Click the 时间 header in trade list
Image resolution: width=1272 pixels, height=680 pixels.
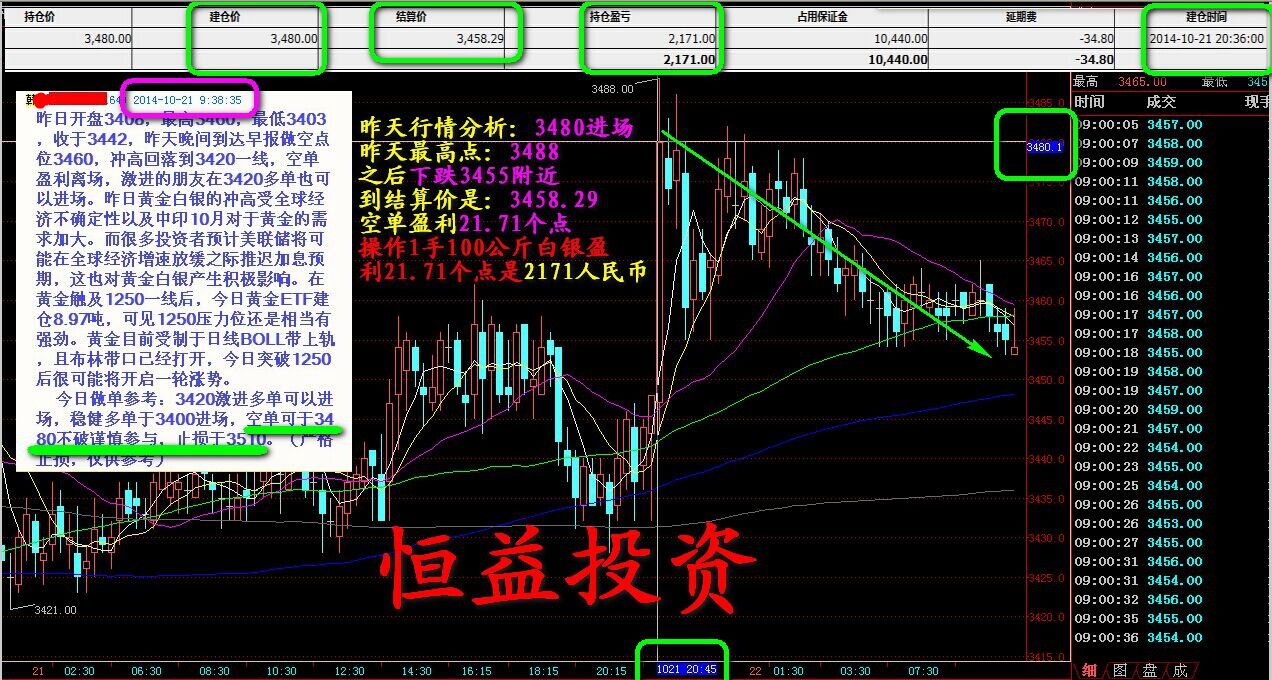(1089, 102)
